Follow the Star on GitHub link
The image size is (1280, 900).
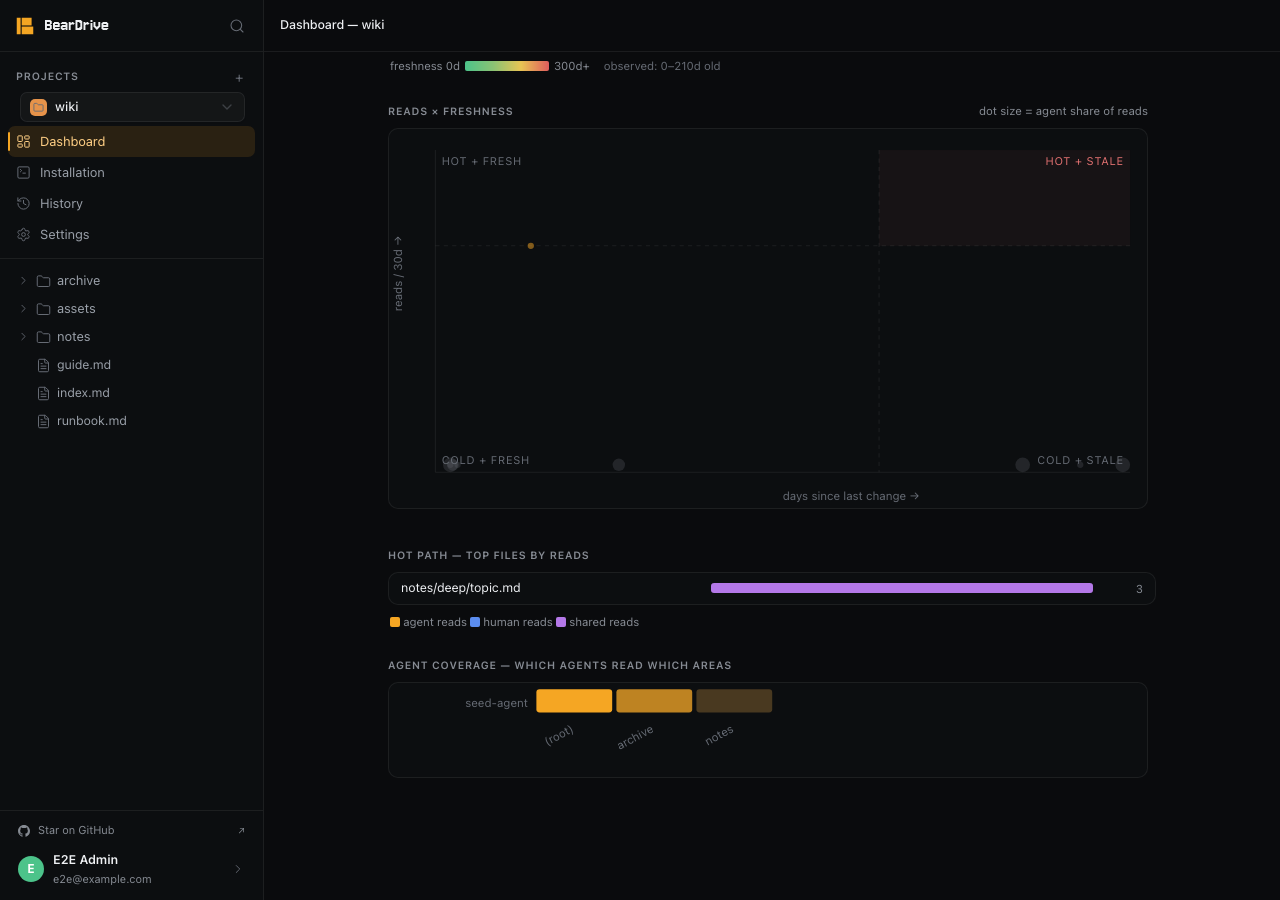point(76,831)
